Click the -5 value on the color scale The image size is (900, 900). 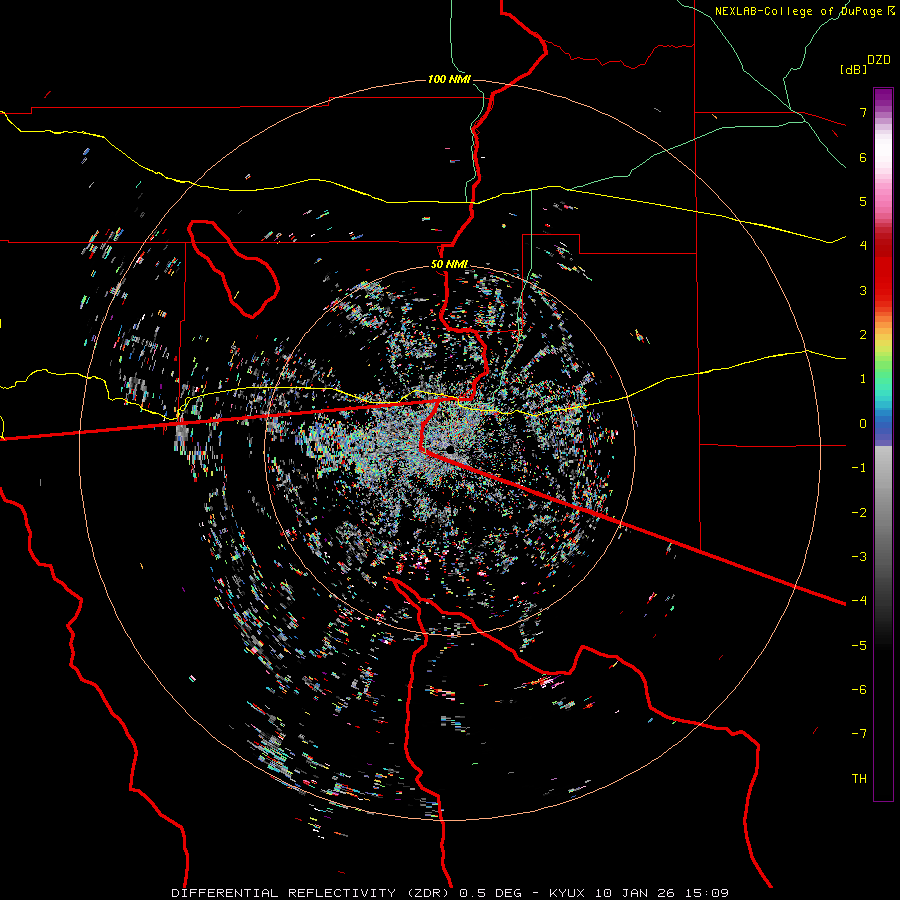(x=859, y=646)
